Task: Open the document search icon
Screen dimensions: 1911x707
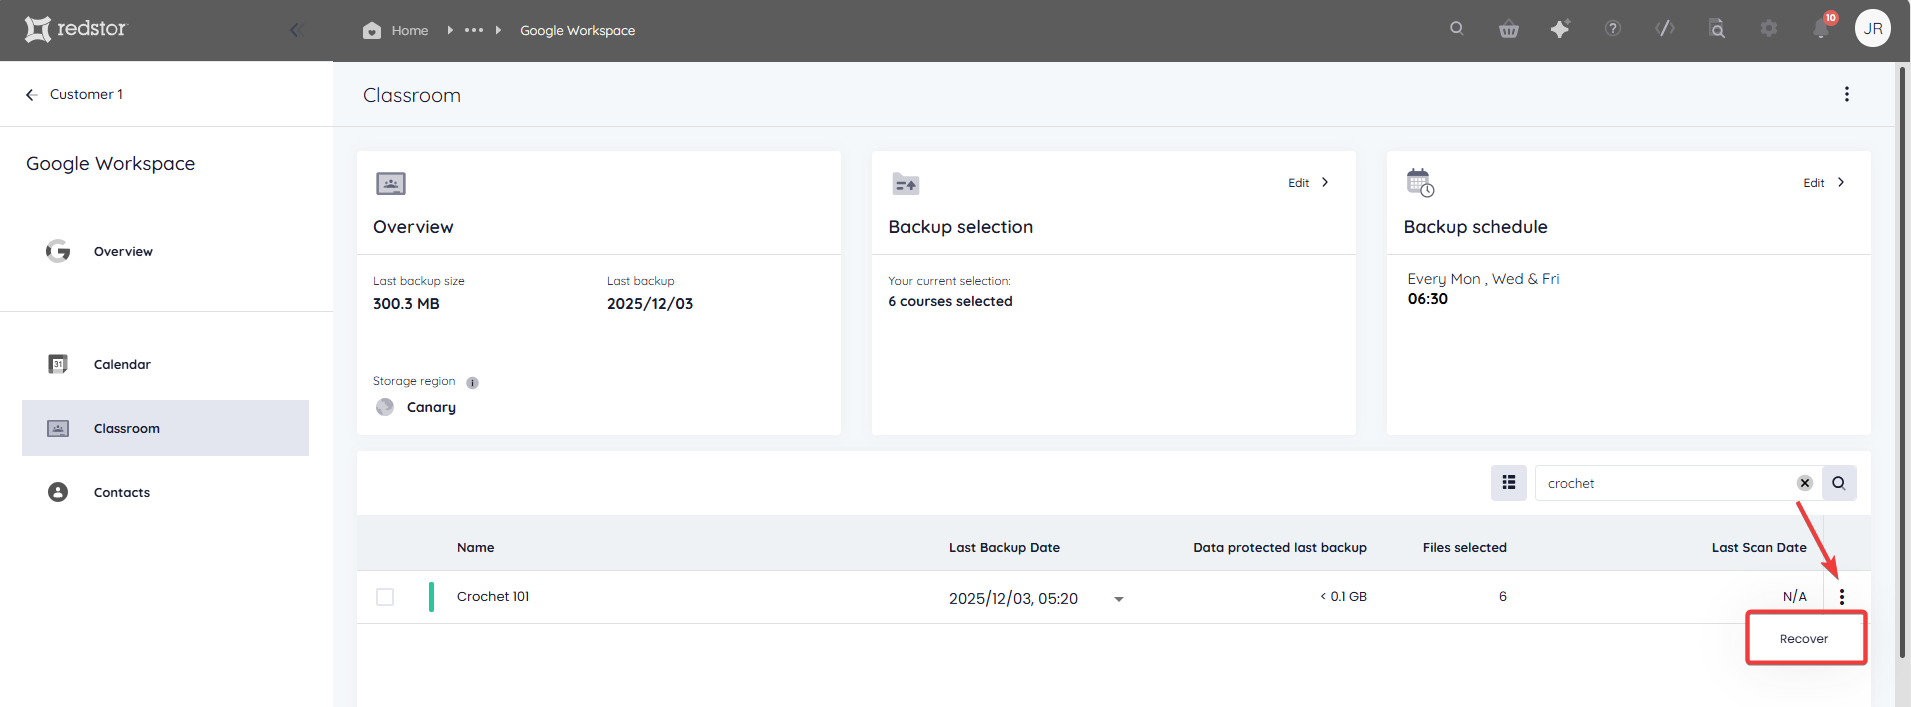Action: [1717, 29]
